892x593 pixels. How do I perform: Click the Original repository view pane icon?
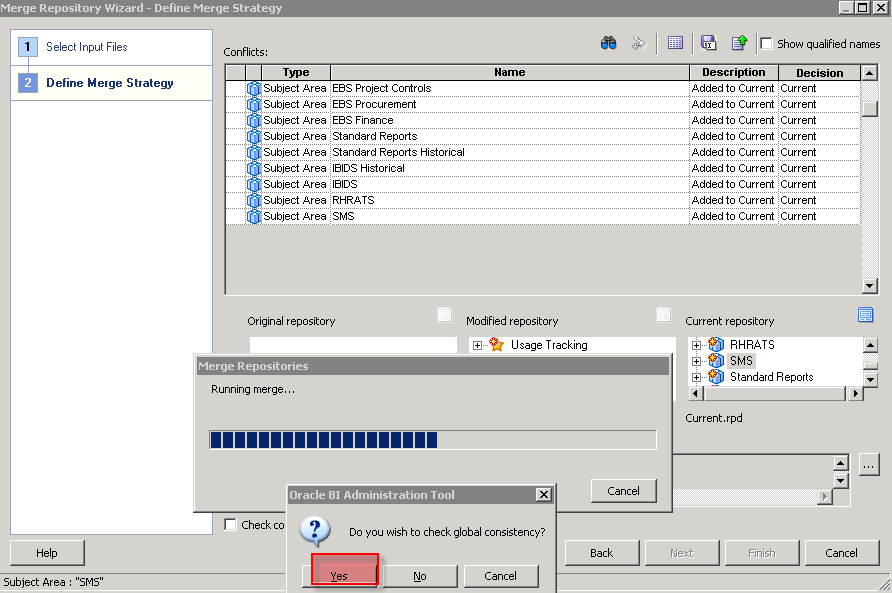coord(444,315)
